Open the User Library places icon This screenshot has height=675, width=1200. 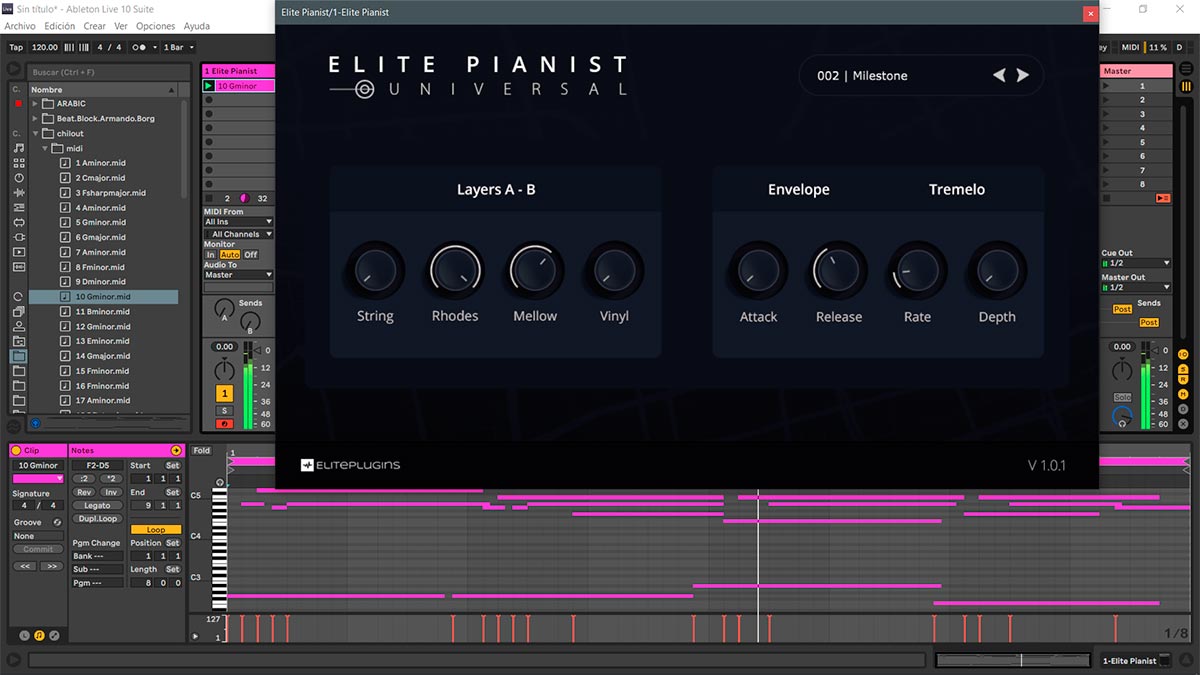point(18,326)
